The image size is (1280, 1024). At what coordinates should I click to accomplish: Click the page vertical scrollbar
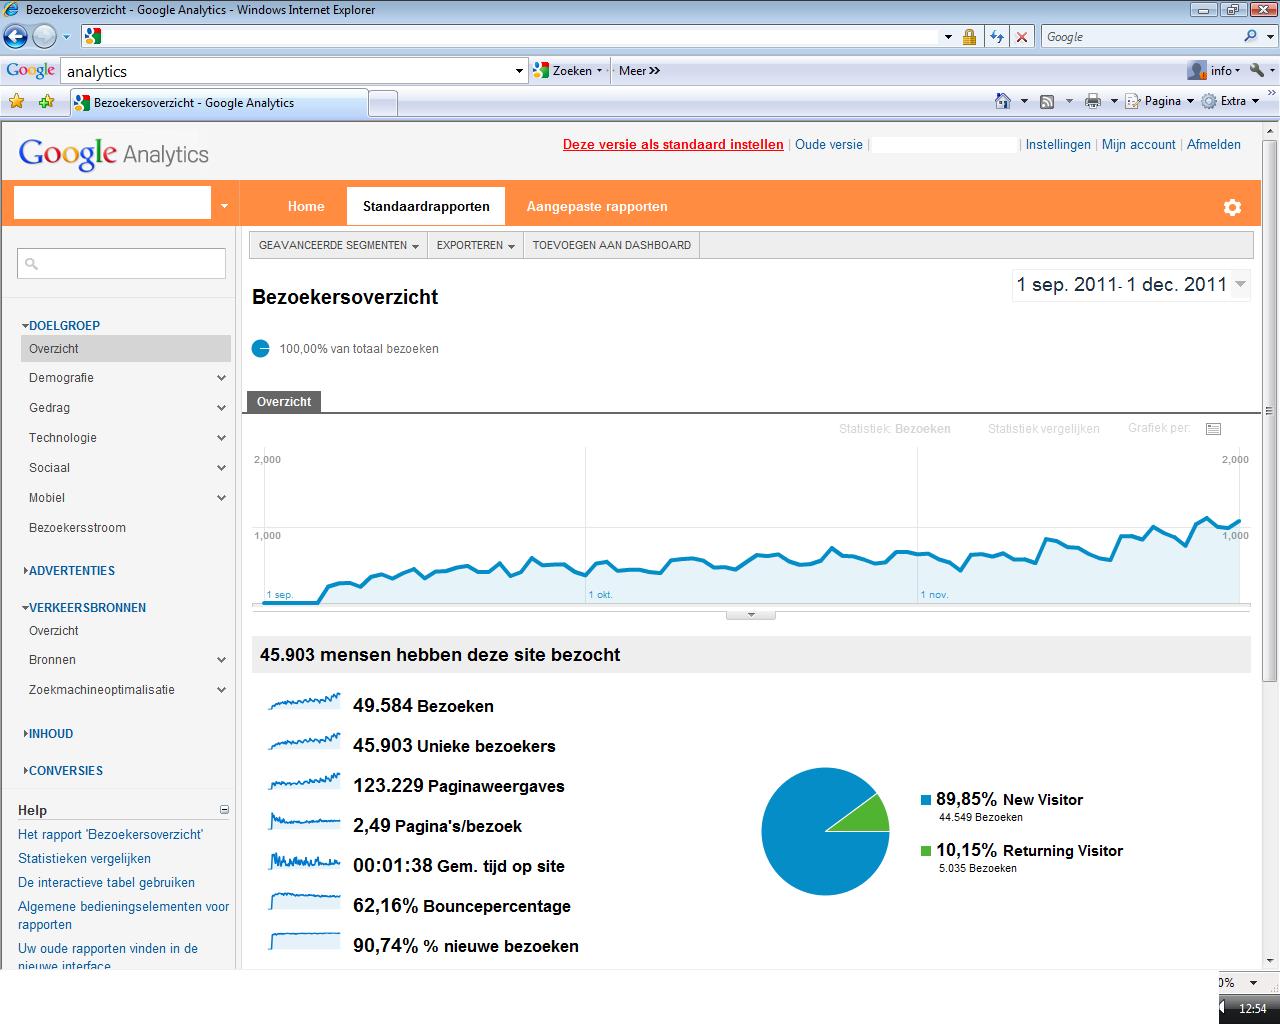pos(1270,410)
